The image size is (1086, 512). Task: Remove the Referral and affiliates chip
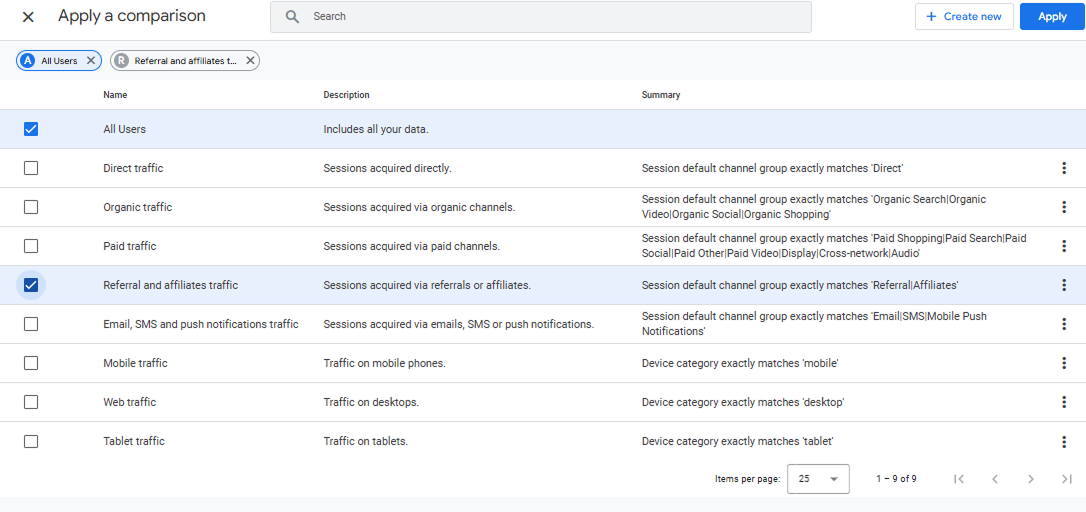(x=251, y=61)
